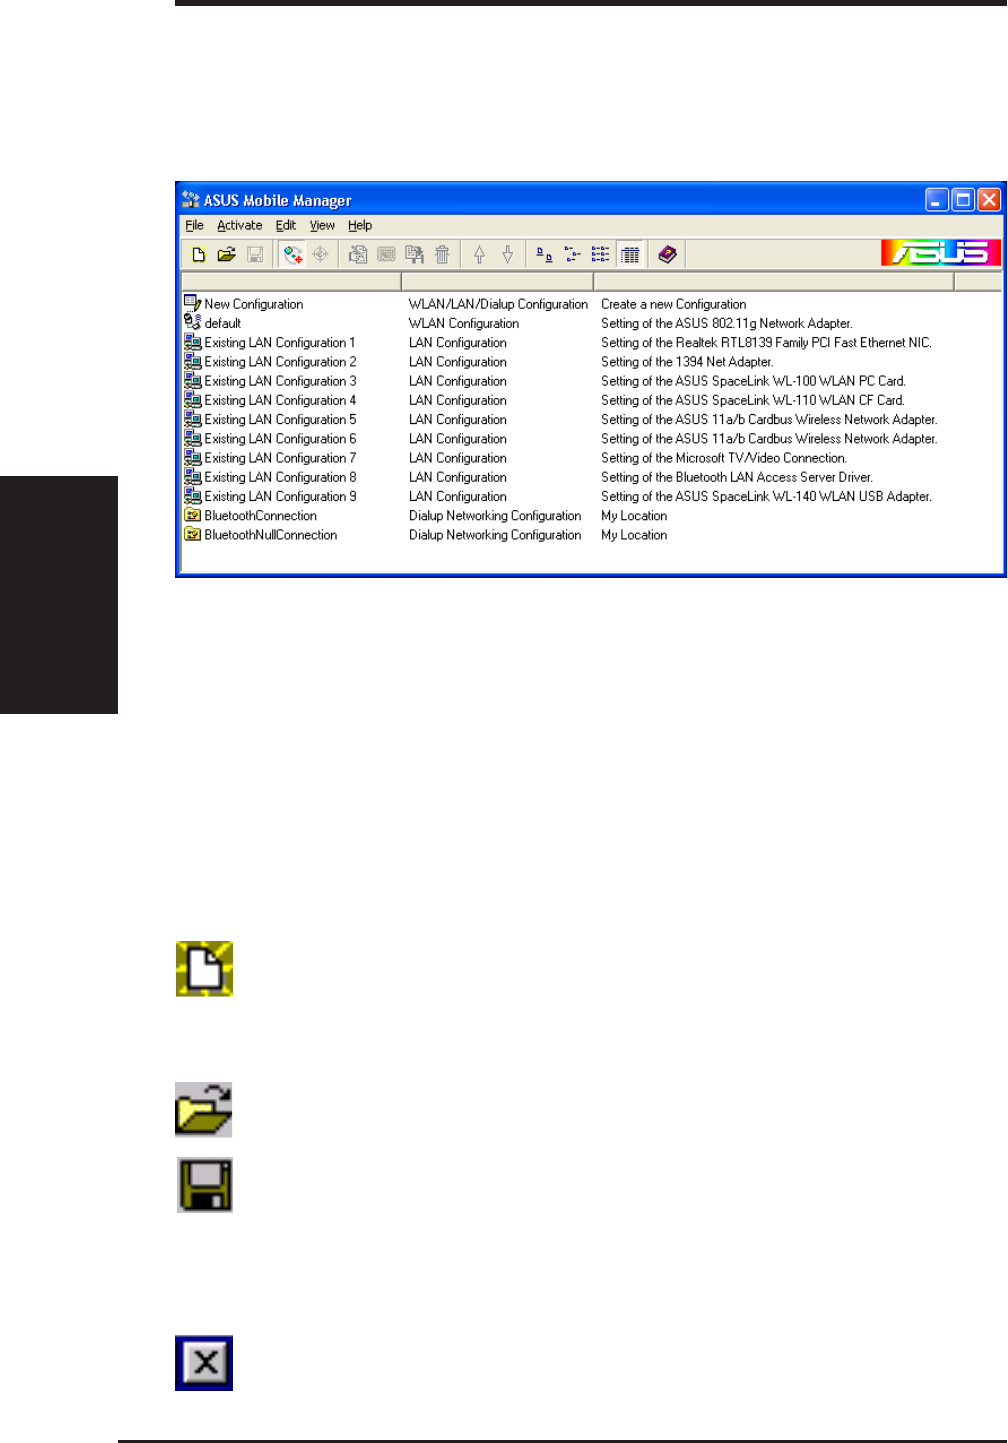
Task: Click the New Configuration toolbar icon
Action: point(198,255)
